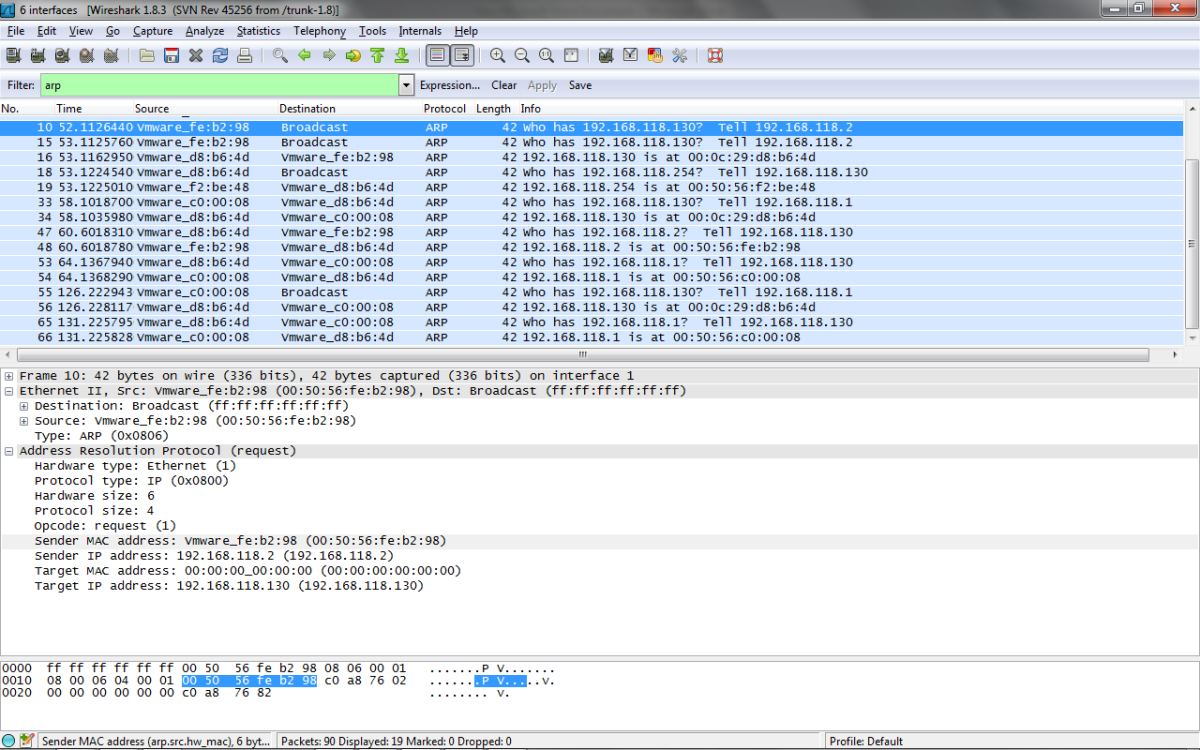Reload the capture file icon
The image size is (1200, 750).
220,56
